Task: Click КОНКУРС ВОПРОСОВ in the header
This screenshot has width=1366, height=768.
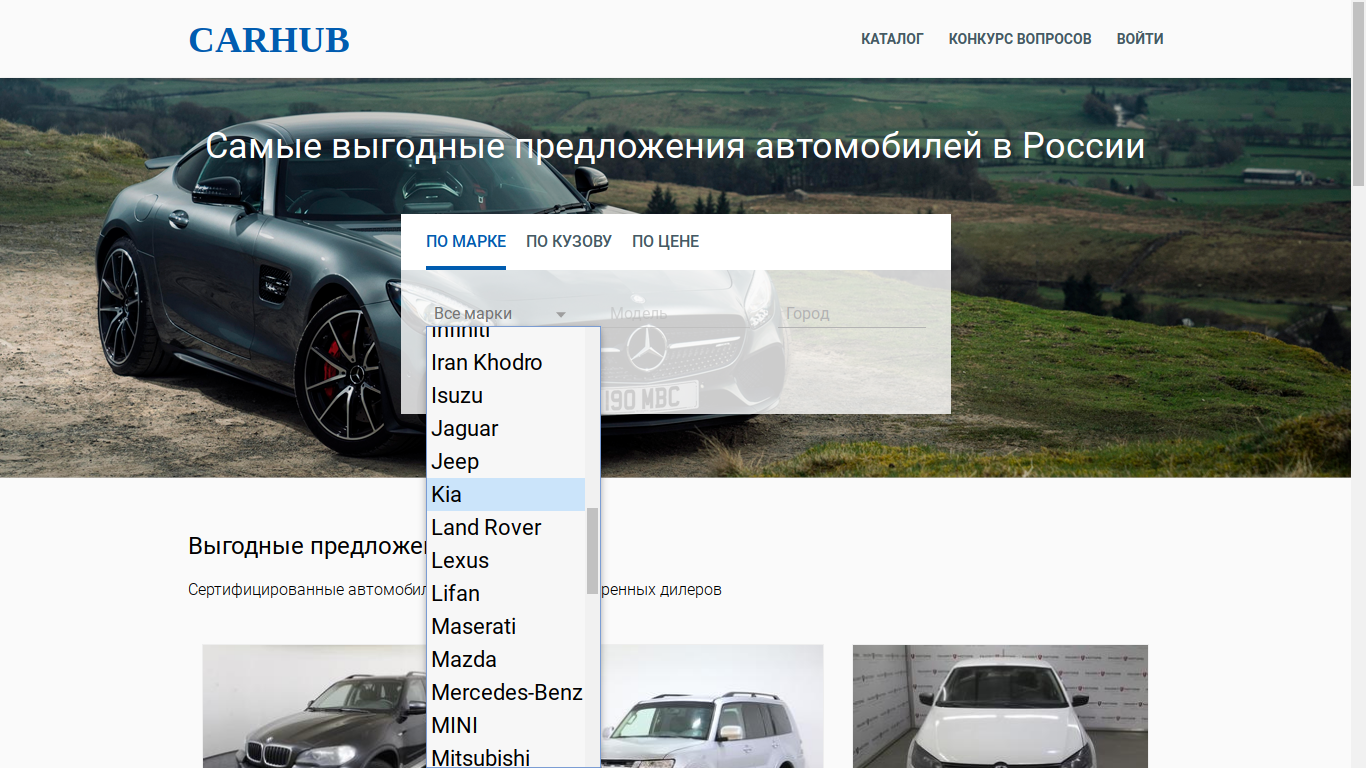Action: tap(1020, 39)
